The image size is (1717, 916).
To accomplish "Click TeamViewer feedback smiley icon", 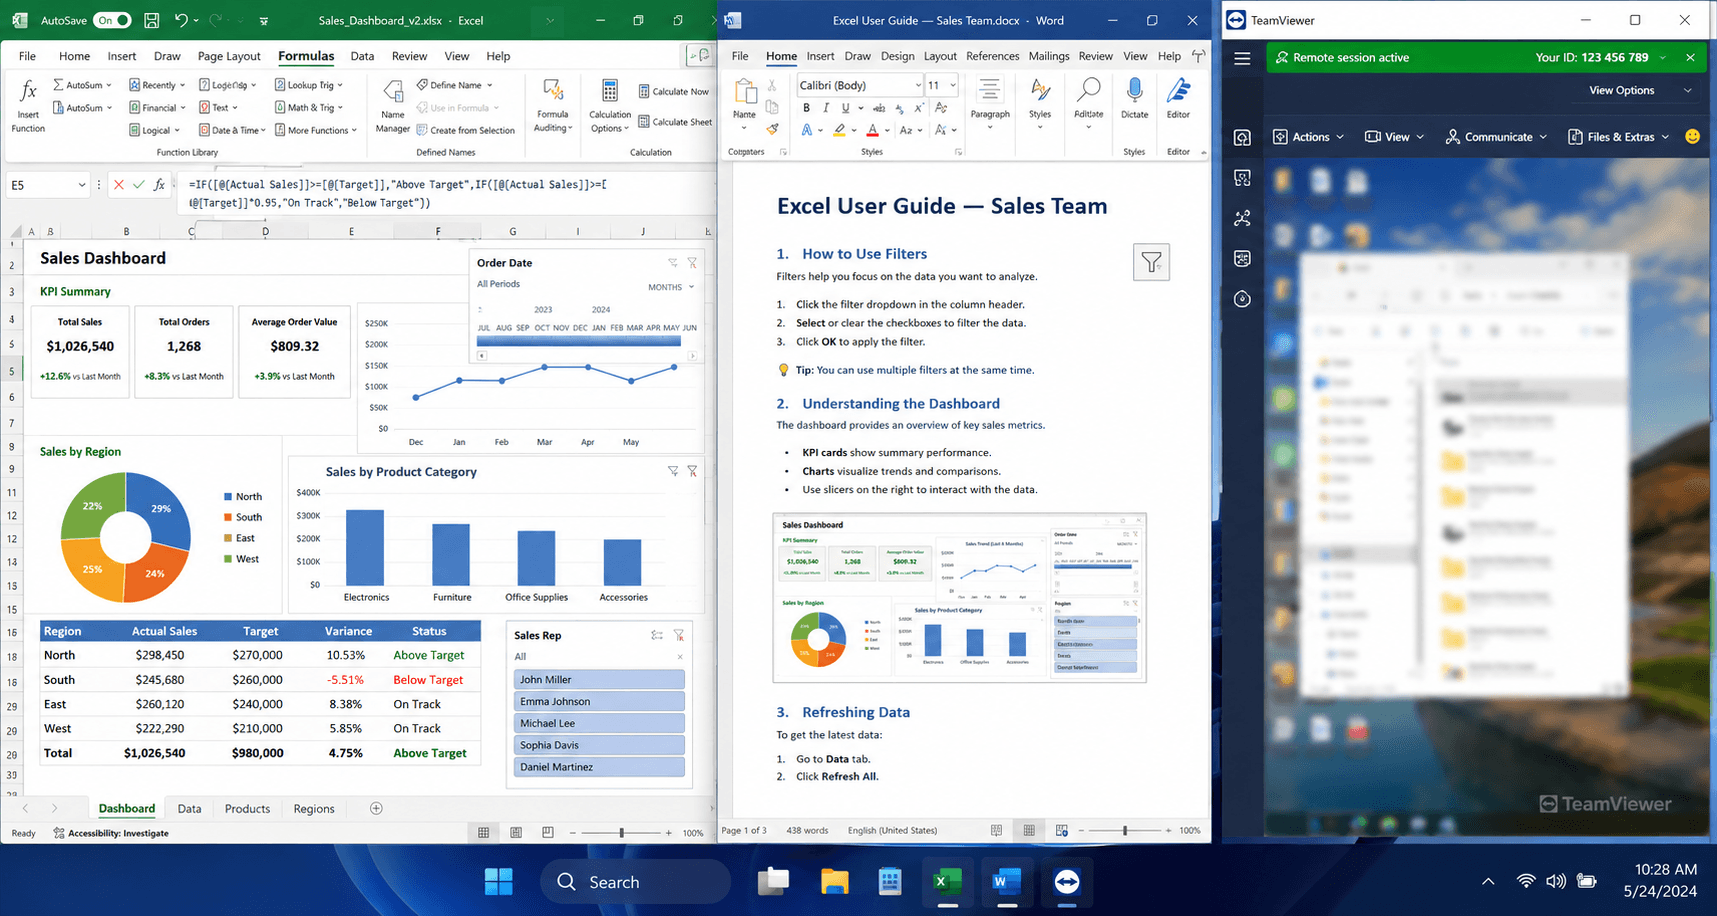I will tap(1692, 137).
